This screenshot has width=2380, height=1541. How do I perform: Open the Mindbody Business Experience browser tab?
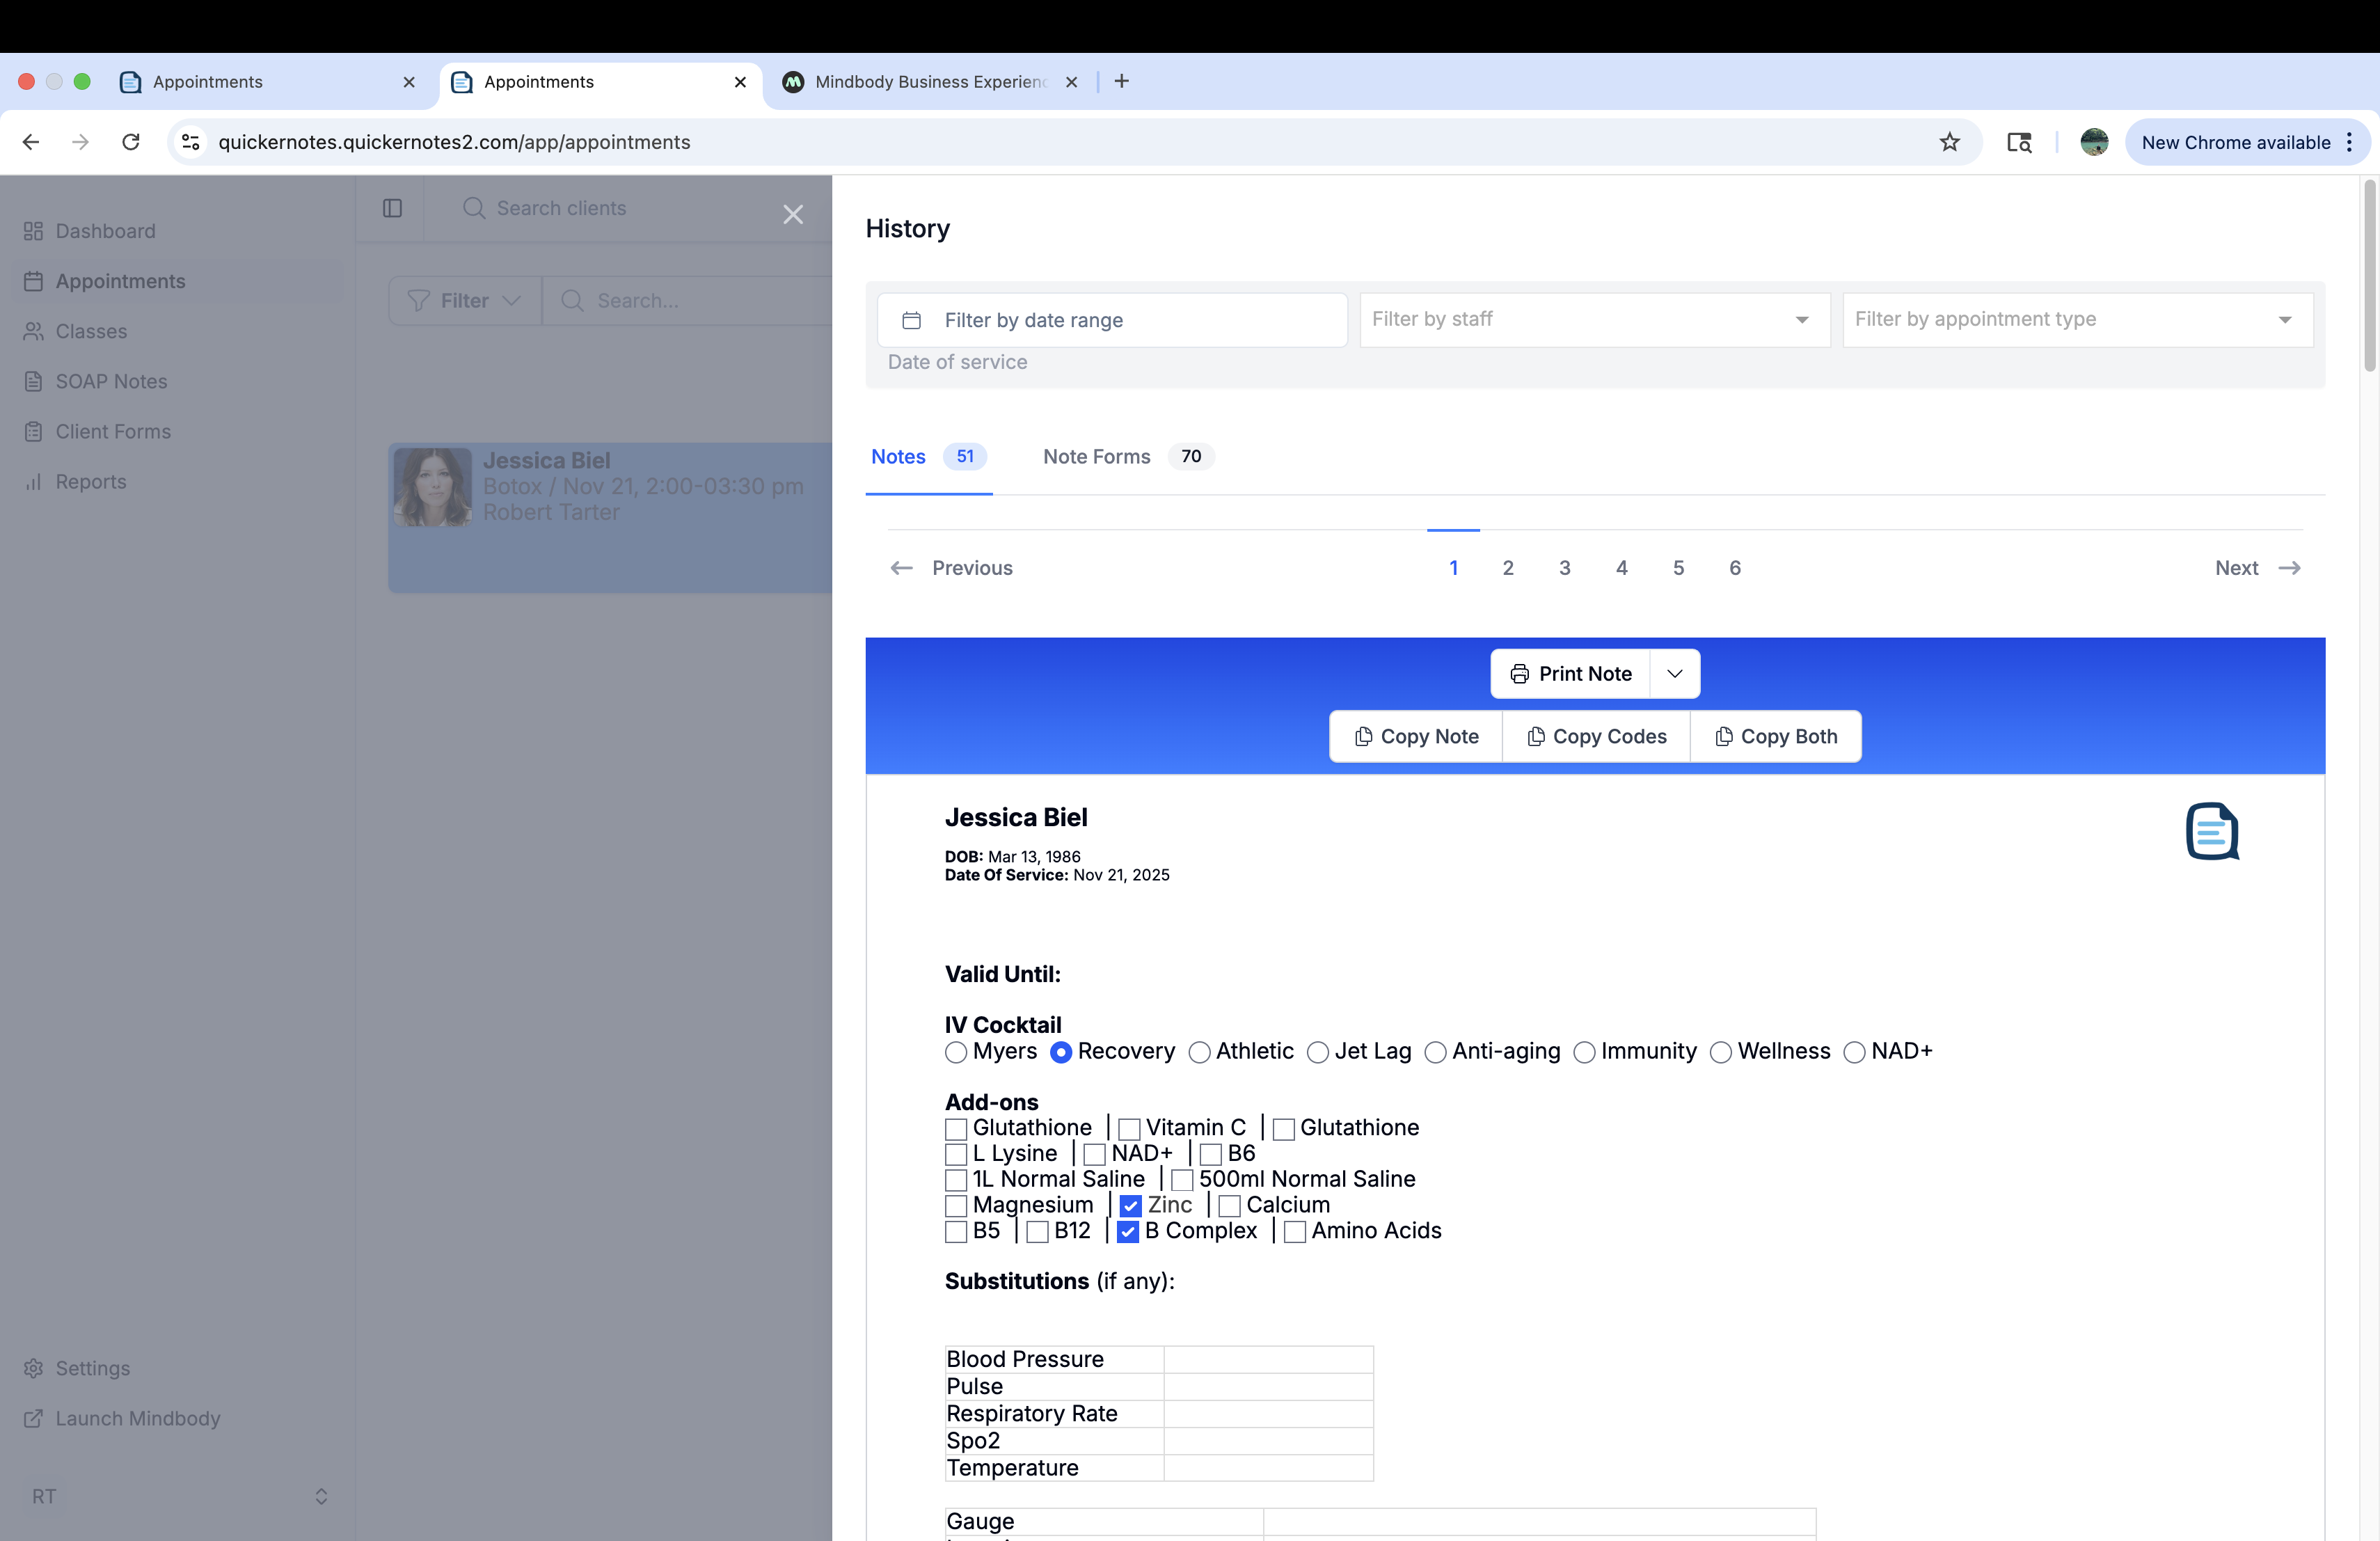coord(929,82)
